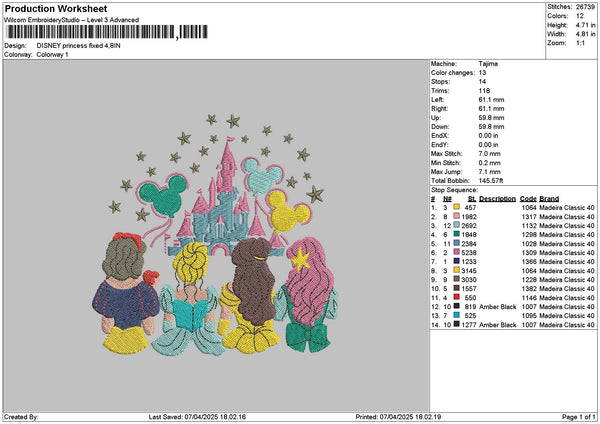Click the Max Jump value '7.1 mm'
The image size is (600, 424).
tap(489, 172)
